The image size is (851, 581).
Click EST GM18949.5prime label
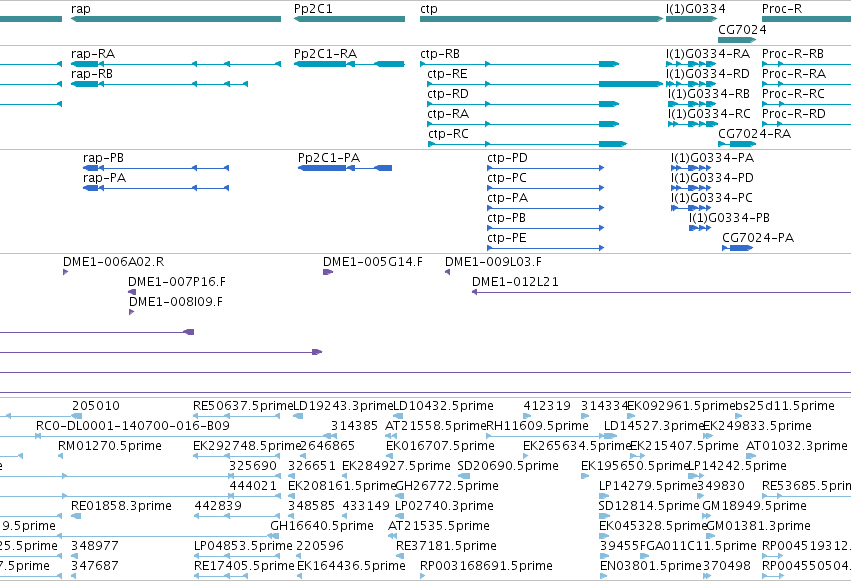[x=754, y=506]
